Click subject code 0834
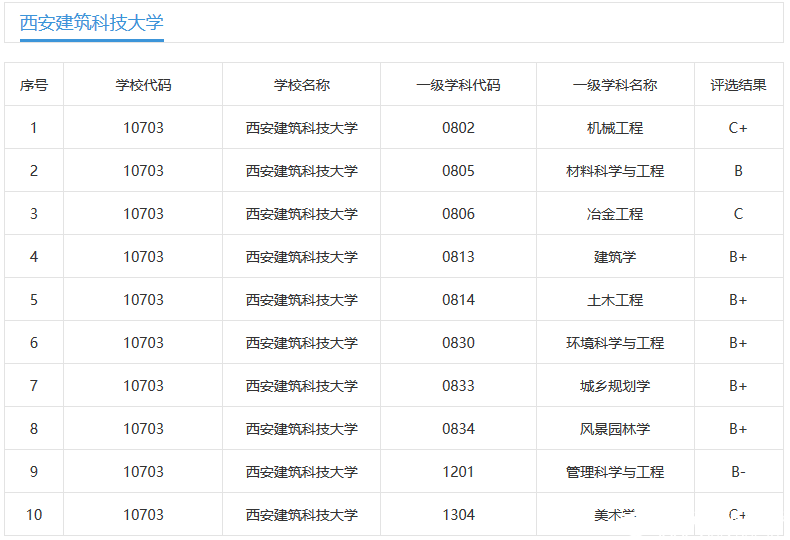Screen dimensions: 790x540 click(x=458, y=429)
